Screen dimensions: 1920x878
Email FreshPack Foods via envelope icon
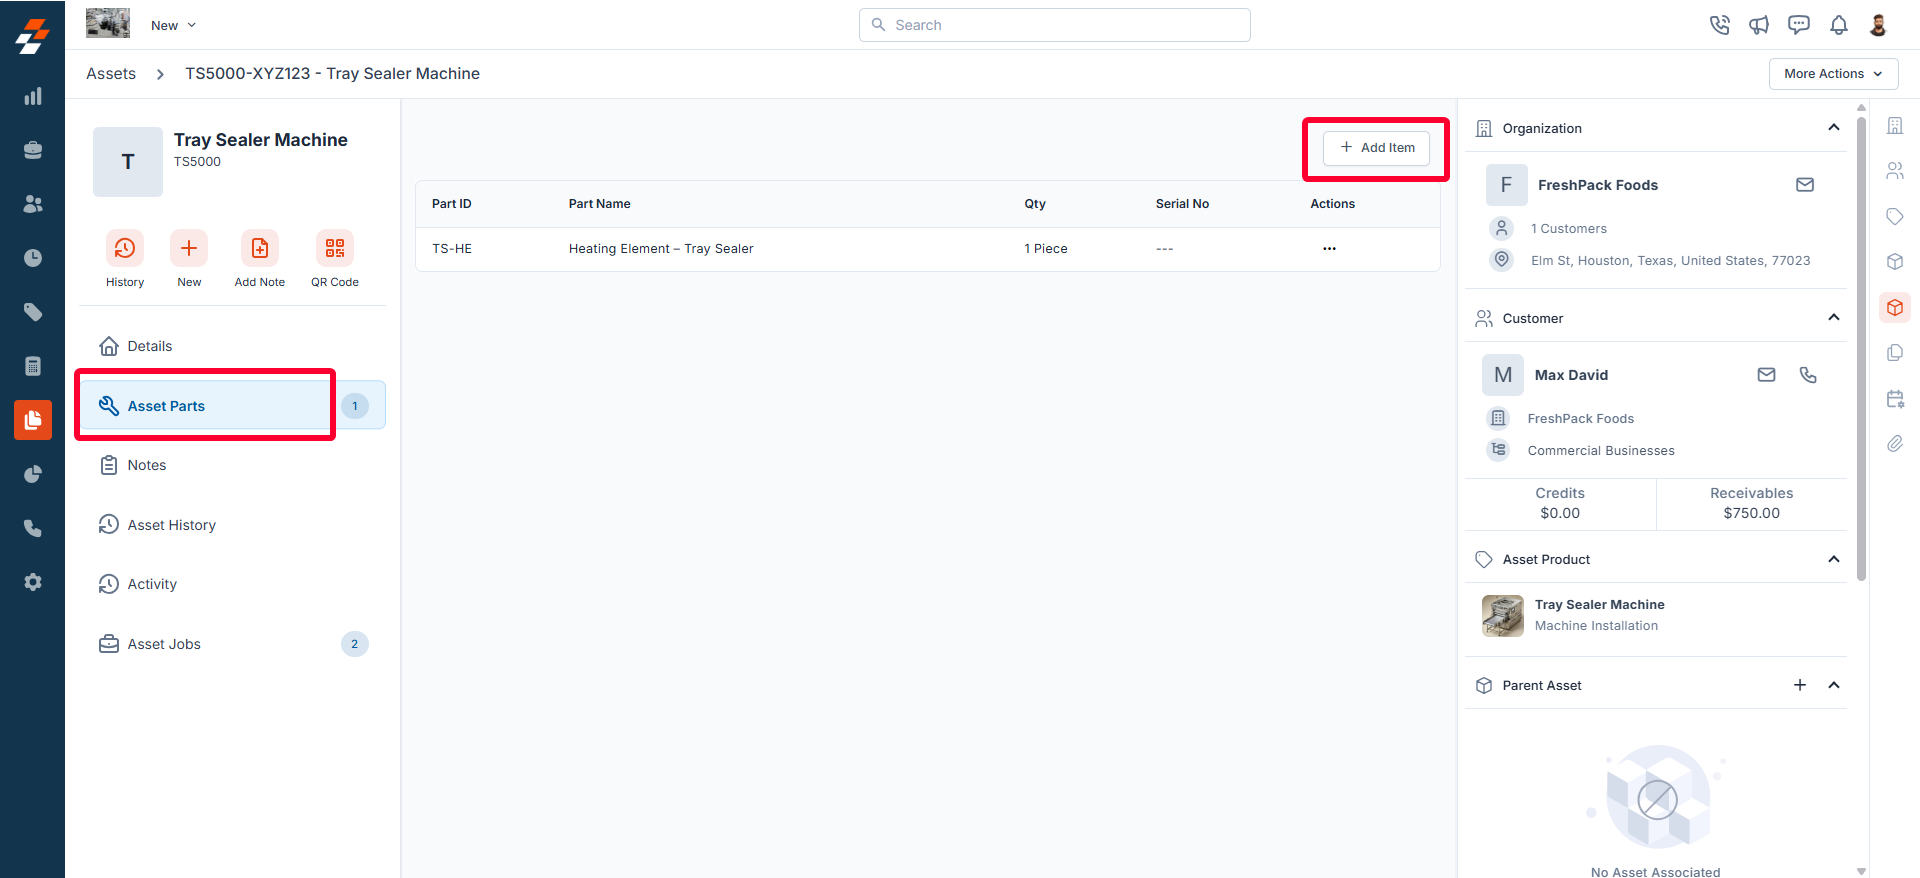1805,185
